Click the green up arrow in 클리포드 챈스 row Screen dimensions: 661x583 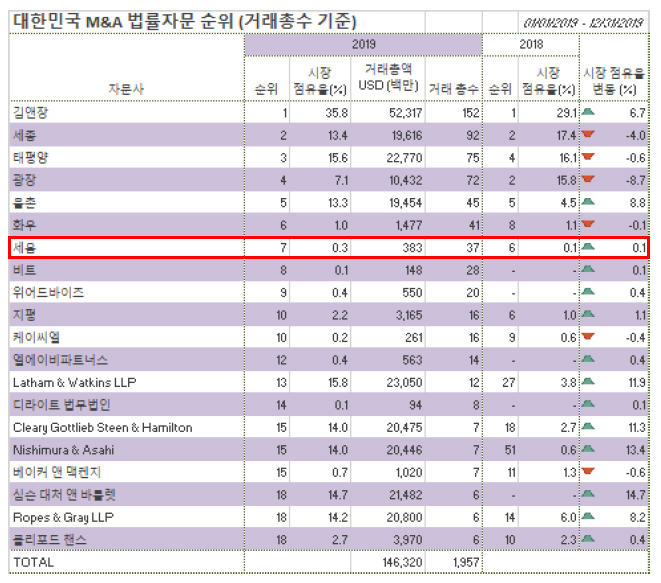point(588,539)
